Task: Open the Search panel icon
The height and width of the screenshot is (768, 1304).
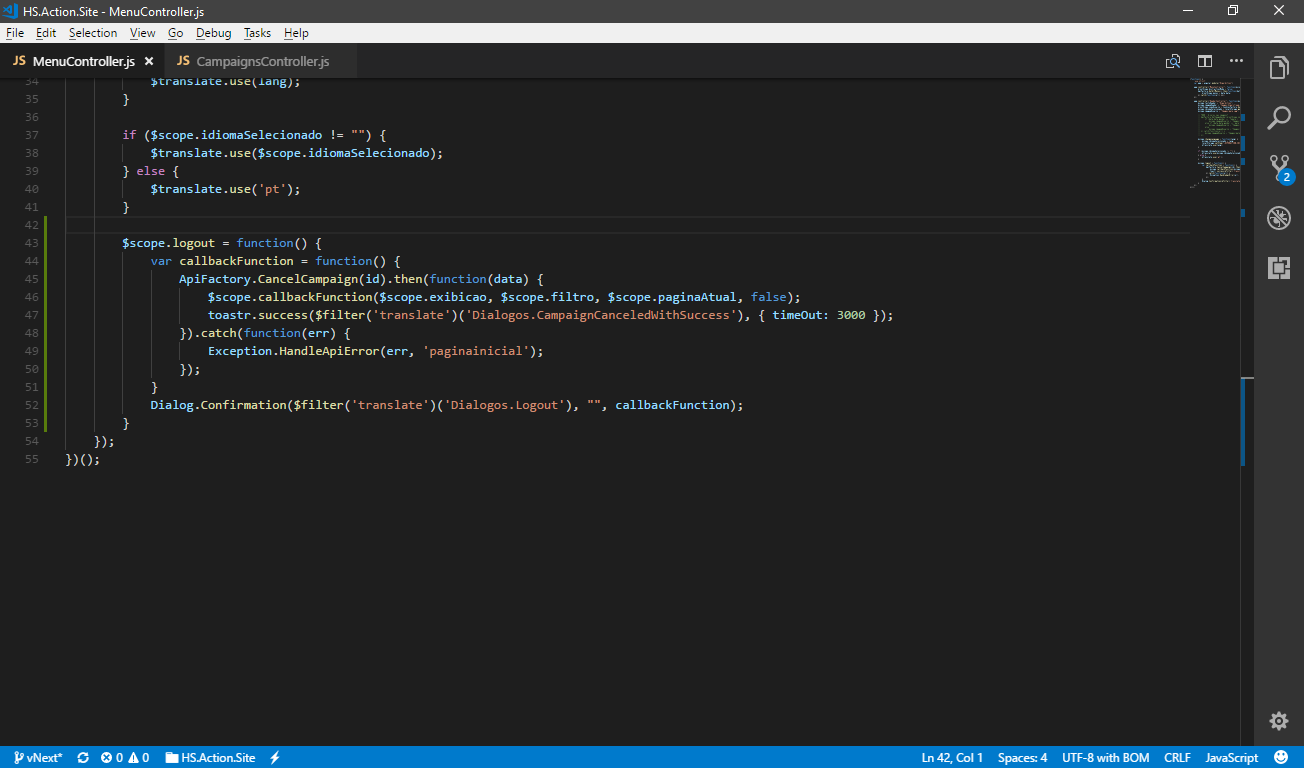Action: [1278, 118]
